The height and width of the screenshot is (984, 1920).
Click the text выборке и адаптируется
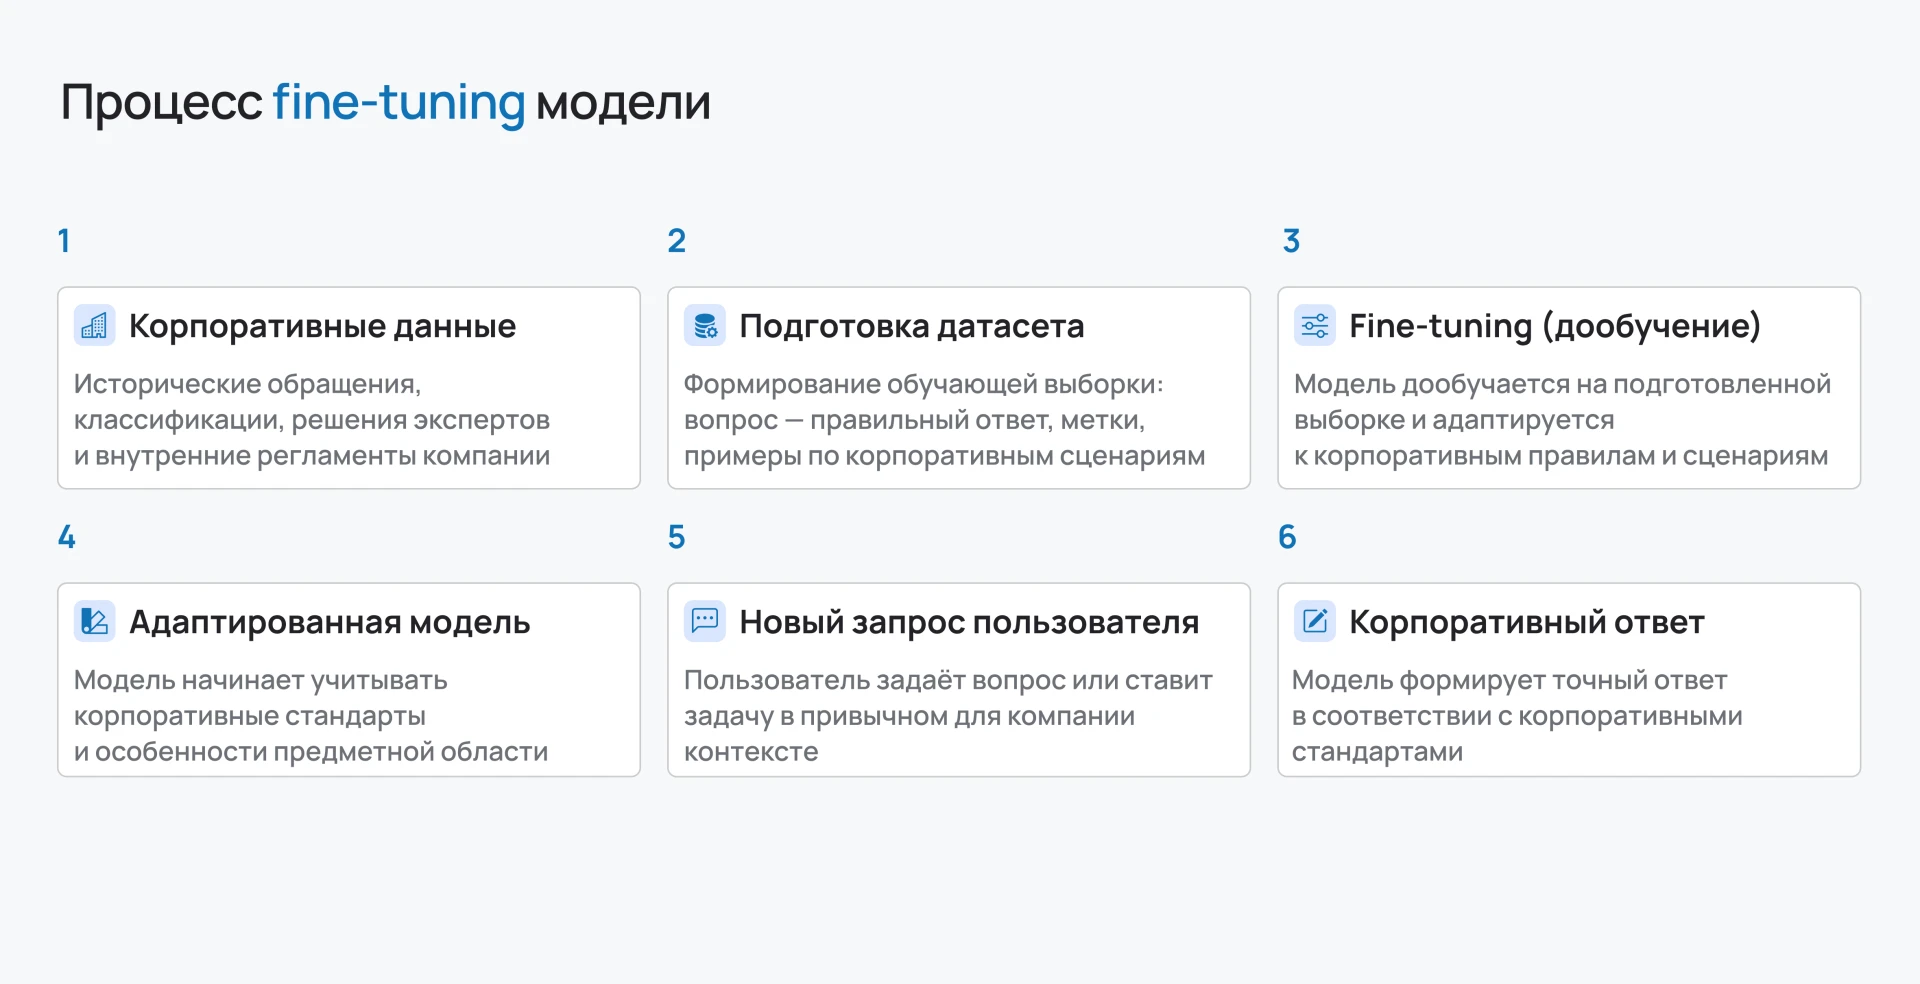coord(1453,420)
